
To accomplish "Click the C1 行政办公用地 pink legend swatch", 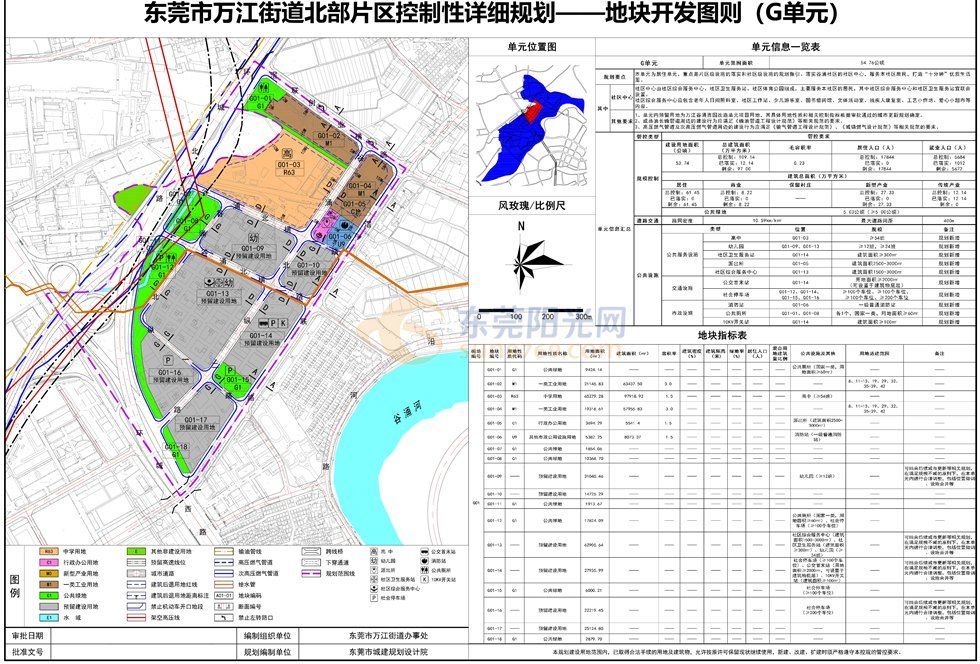I will (x=49, y=563).
